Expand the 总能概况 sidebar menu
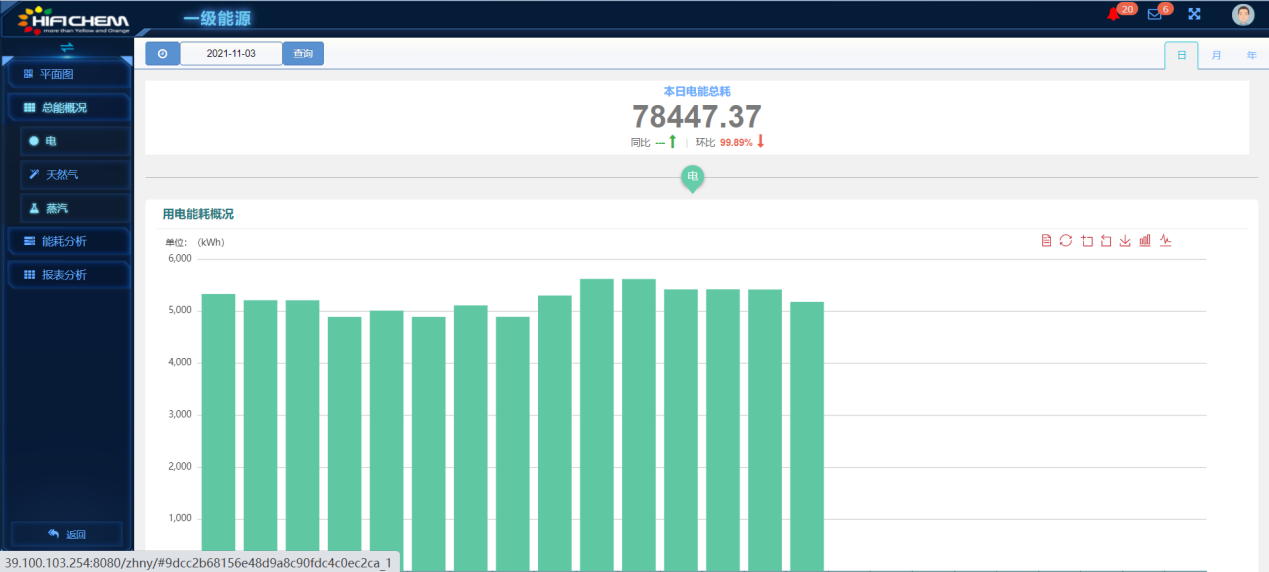The image size is (1269, 572). [67, 107]
